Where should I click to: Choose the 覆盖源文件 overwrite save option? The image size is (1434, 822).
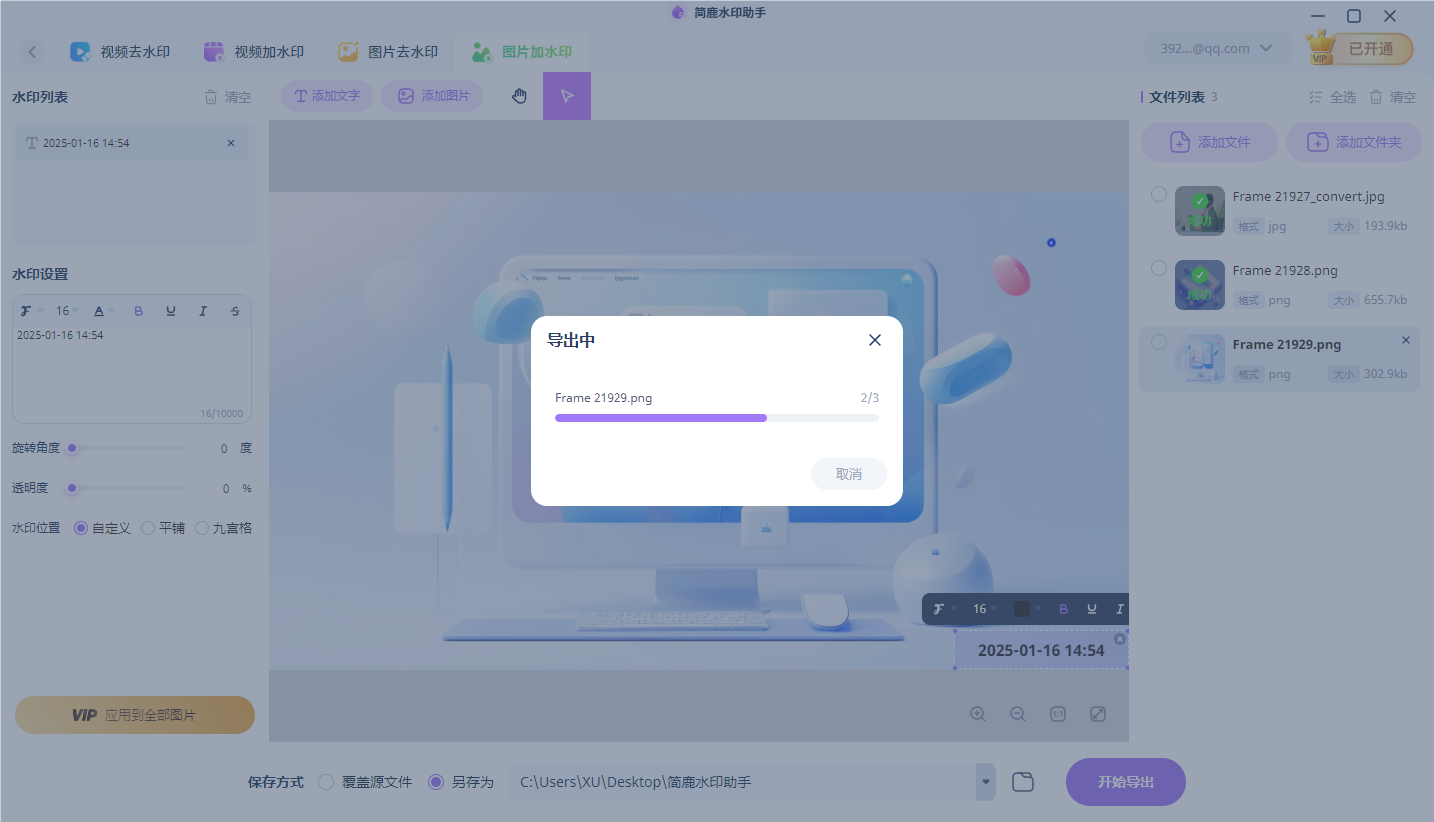(x=325, y=781)
